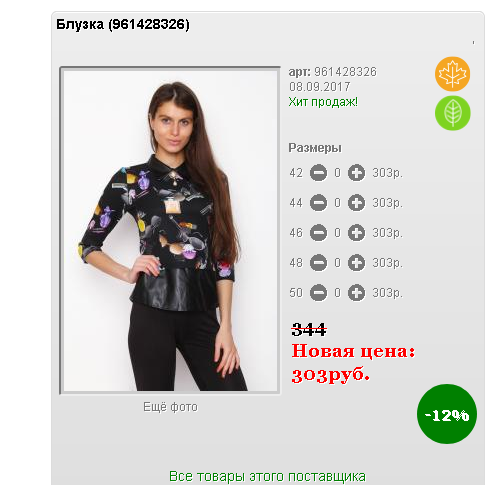Open 'Все товары этого поставщика' link

point(267,476)
